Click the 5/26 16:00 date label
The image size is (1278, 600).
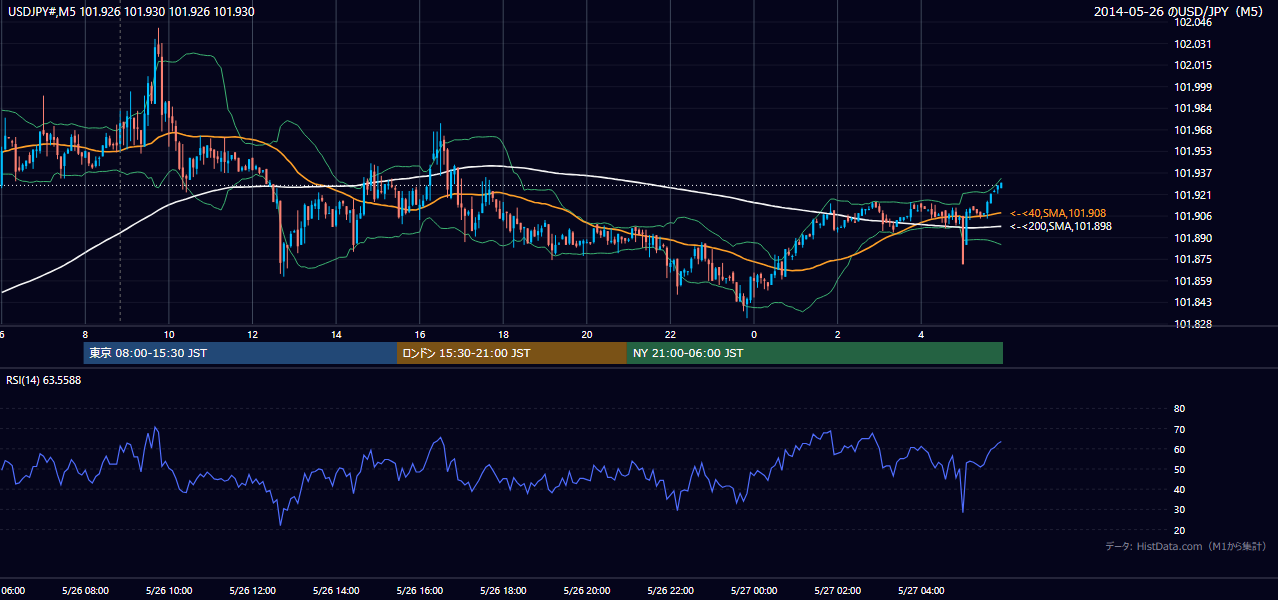pos(420,591)
